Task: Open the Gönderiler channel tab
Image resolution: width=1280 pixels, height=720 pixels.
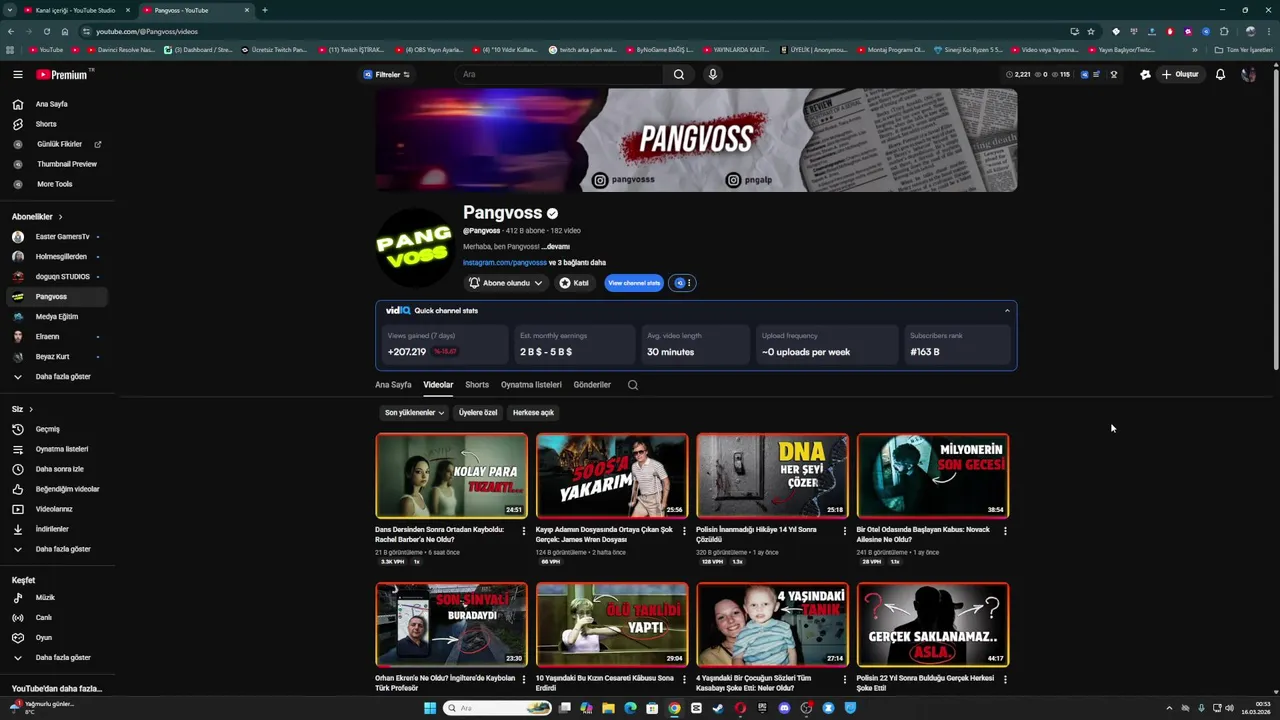Action: coord(592,385)
